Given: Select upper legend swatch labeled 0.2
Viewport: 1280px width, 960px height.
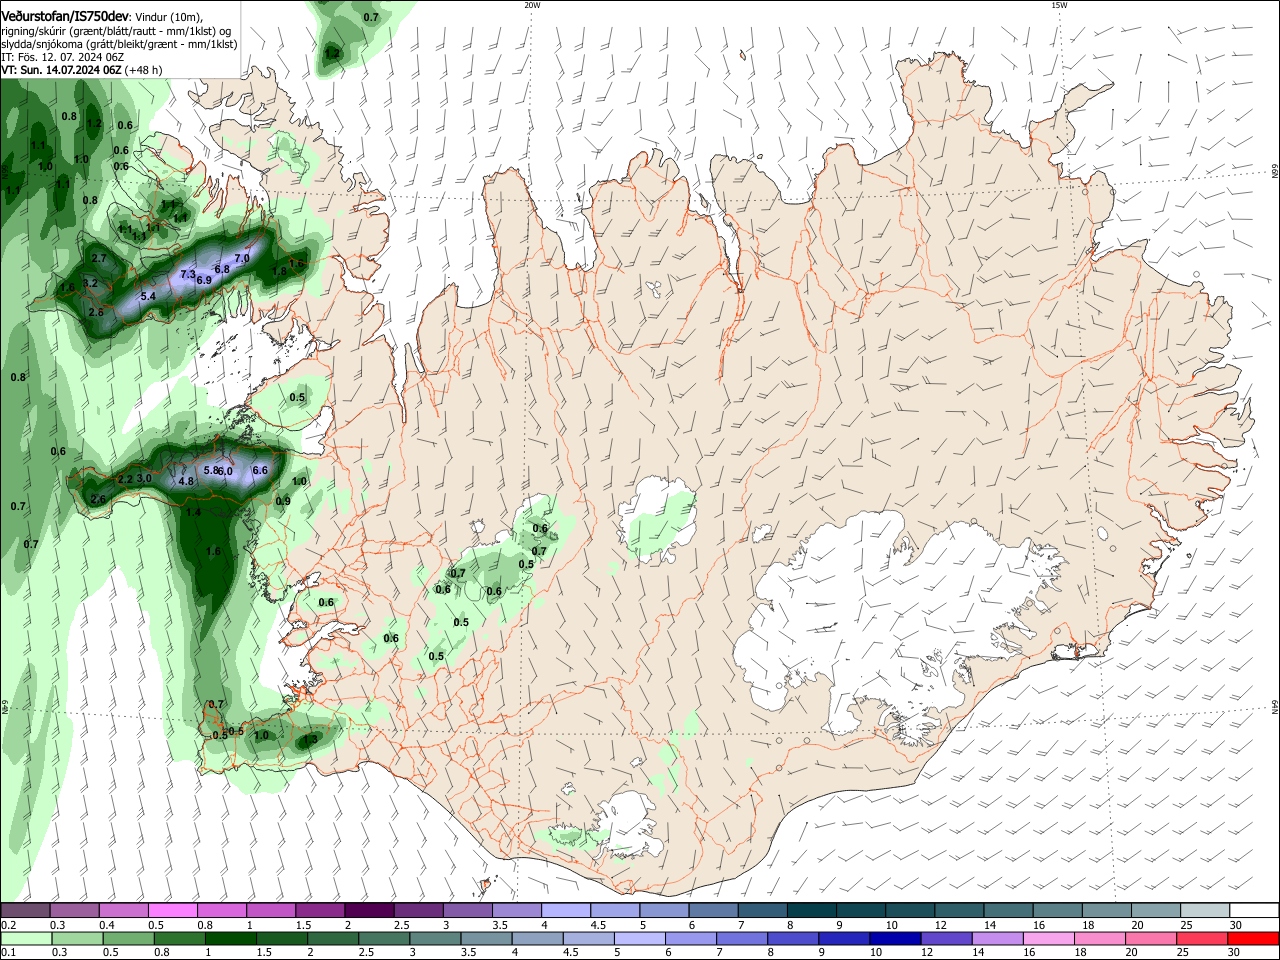Looking at the screenshot, I should click(25, 911).
